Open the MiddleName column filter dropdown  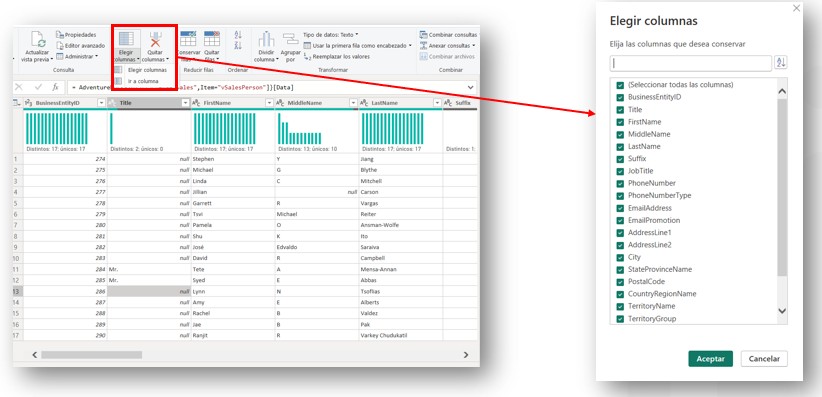[353, 103]
